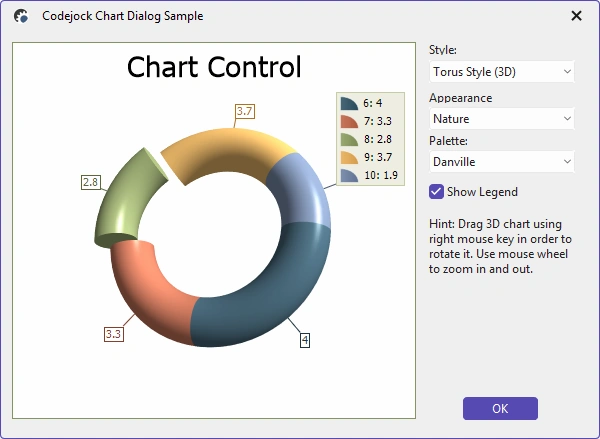The image size is (600, 439).
Task: Click the dark blue legend swatch for 6: 4
Action: point(349,103)
